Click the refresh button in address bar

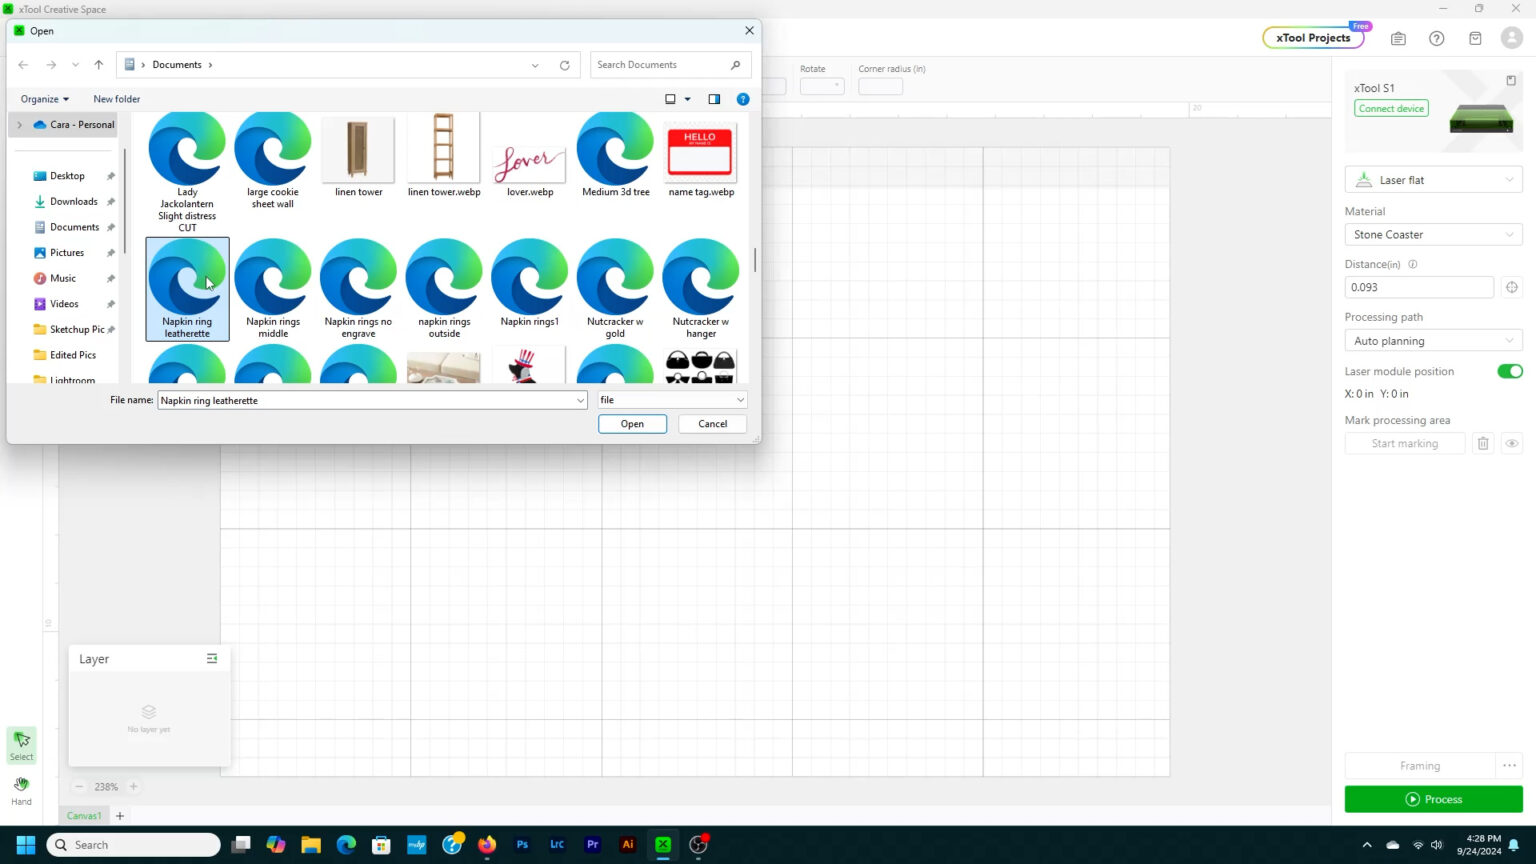564,65
